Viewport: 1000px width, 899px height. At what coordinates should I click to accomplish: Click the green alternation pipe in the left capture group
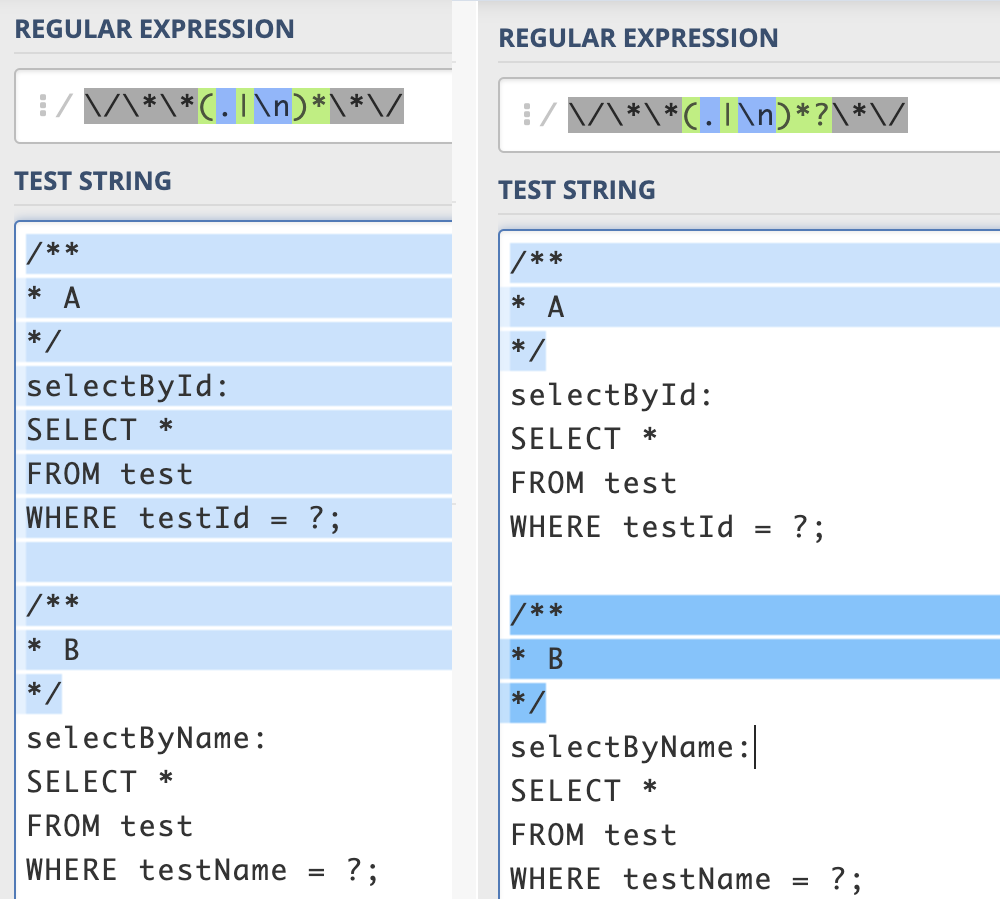click(x=246, y=105)
